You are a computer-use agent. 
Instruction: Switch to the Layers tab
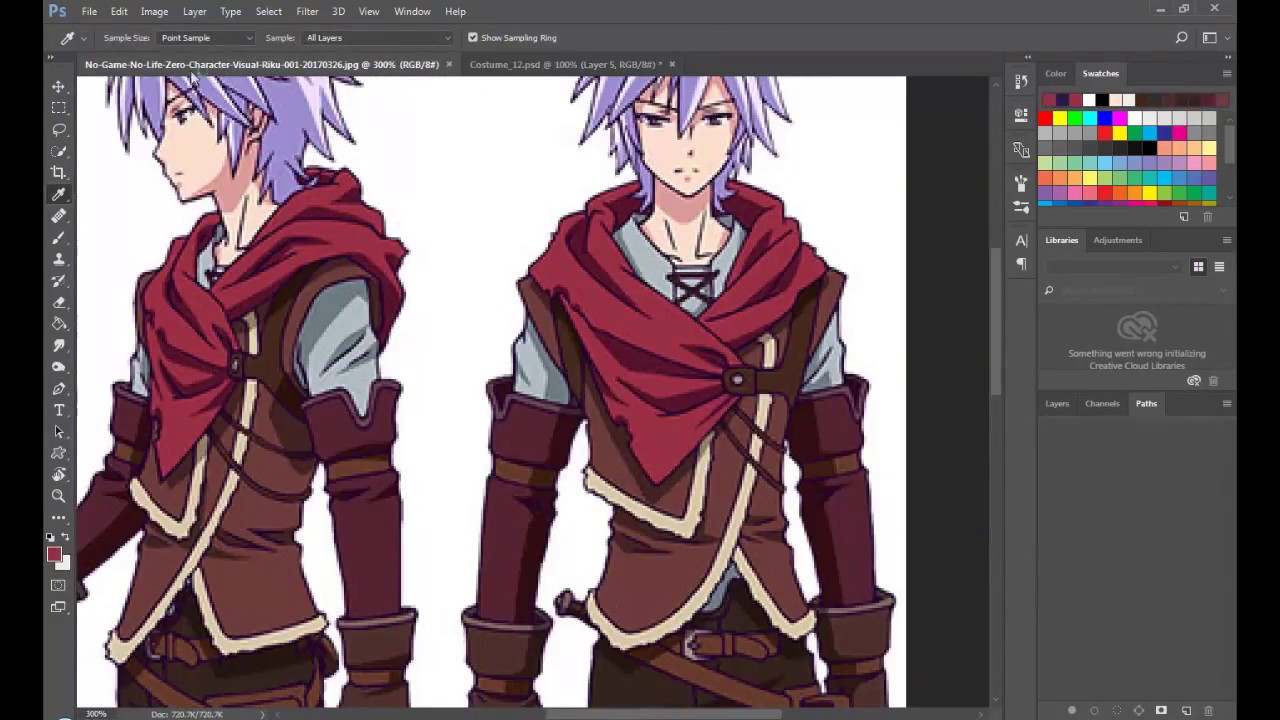pyautogui.click(x=1057, y=404)
